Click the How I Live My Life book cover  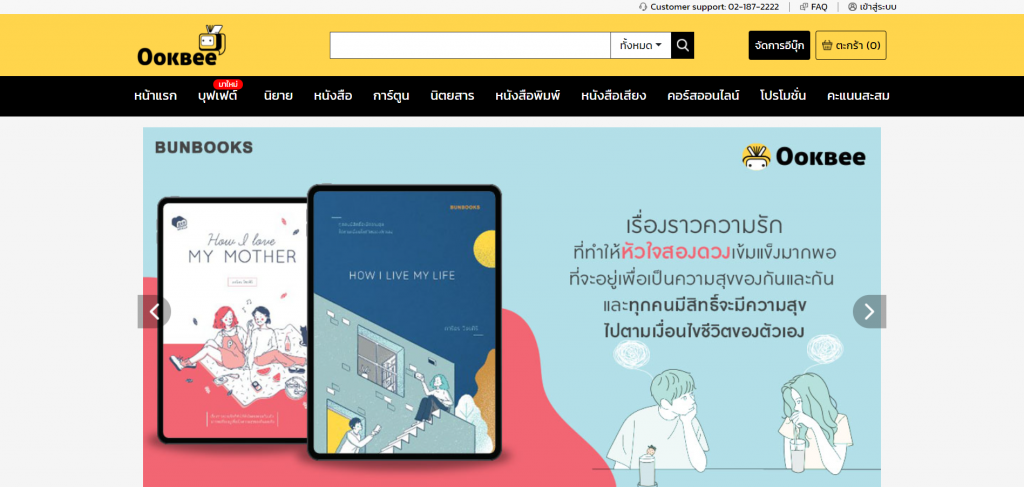coord(404,322)
